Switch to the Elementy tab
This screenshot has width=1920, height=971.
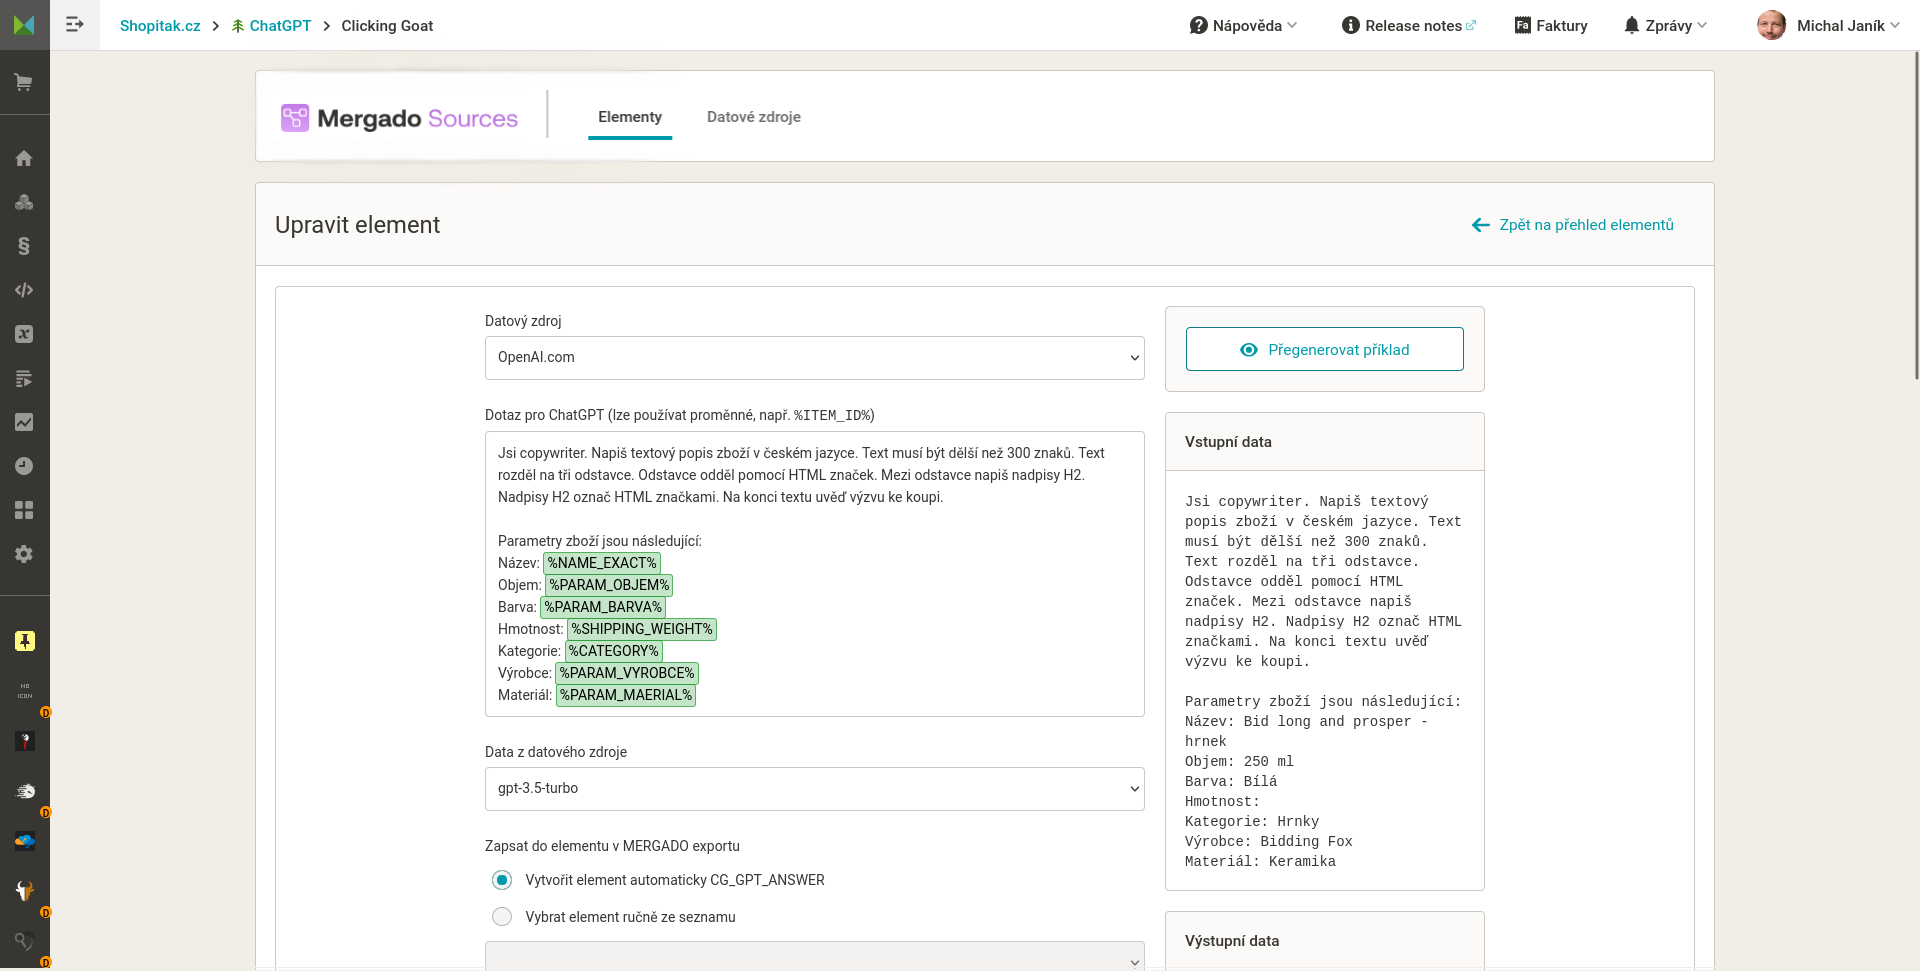click(x=630, y=117)
